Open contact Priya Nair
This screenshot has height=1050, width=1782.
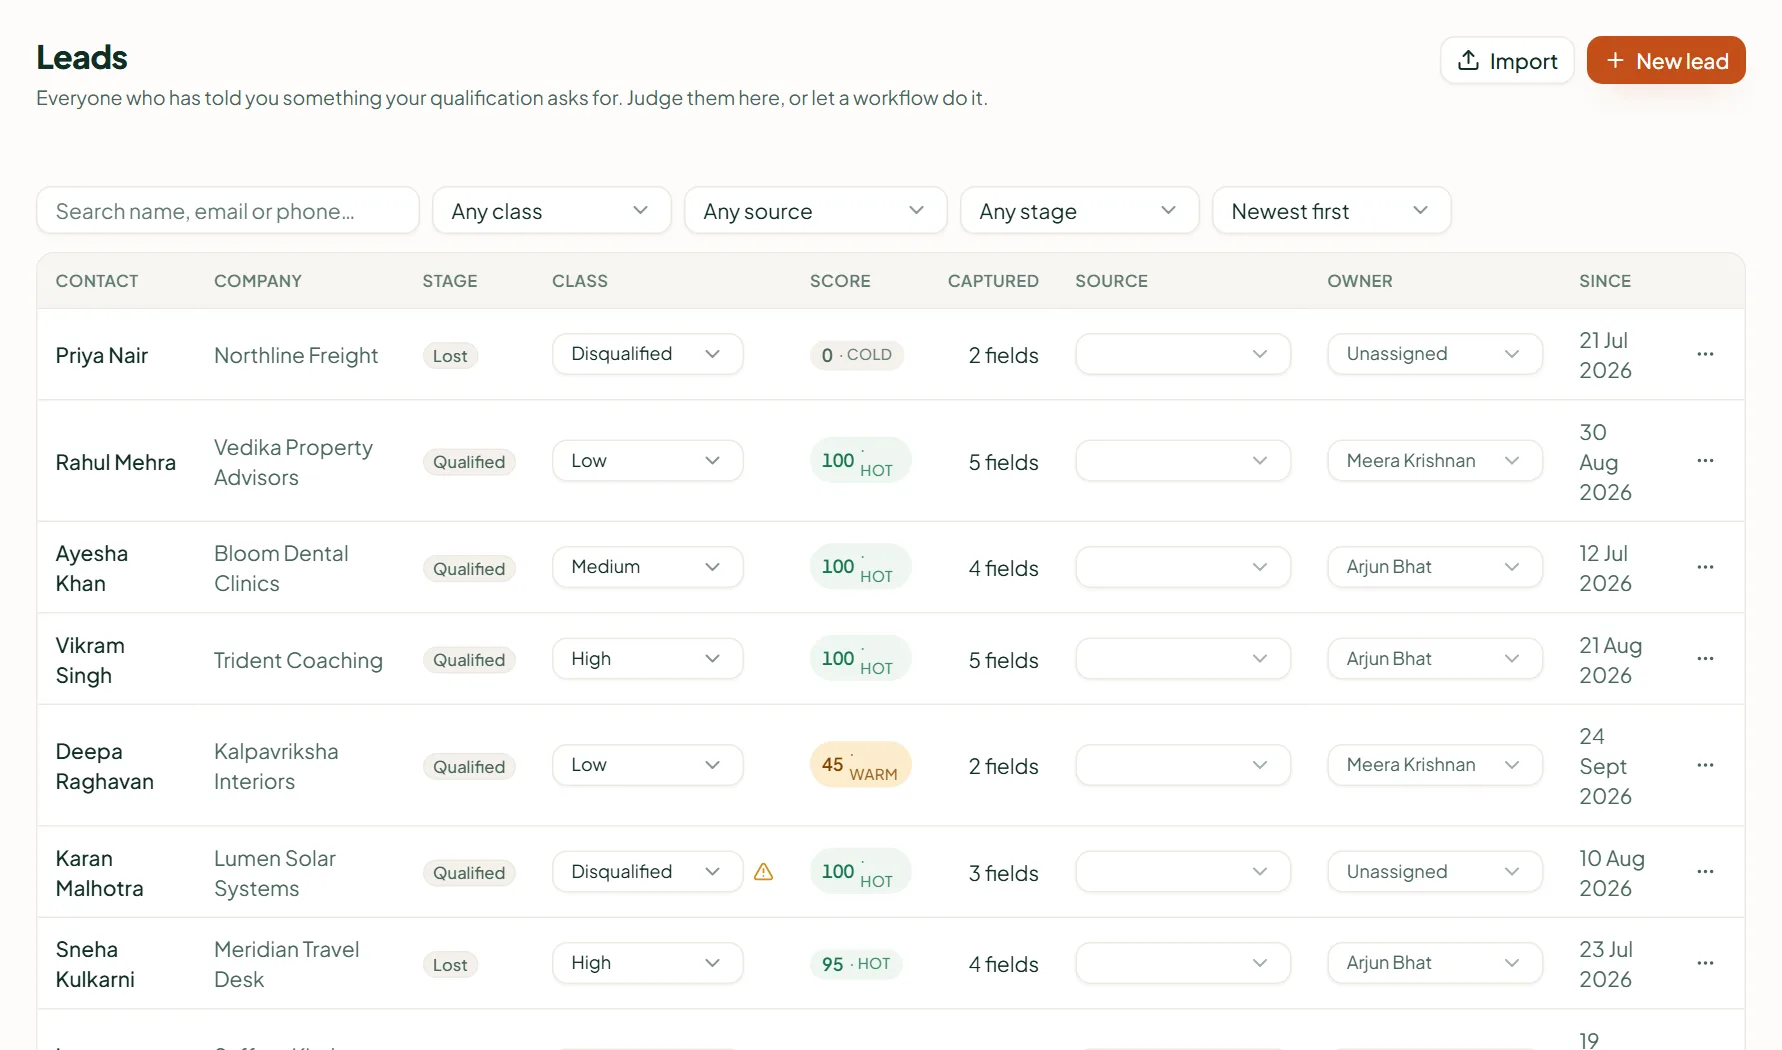pyautogui.click(x=102, y=356)
